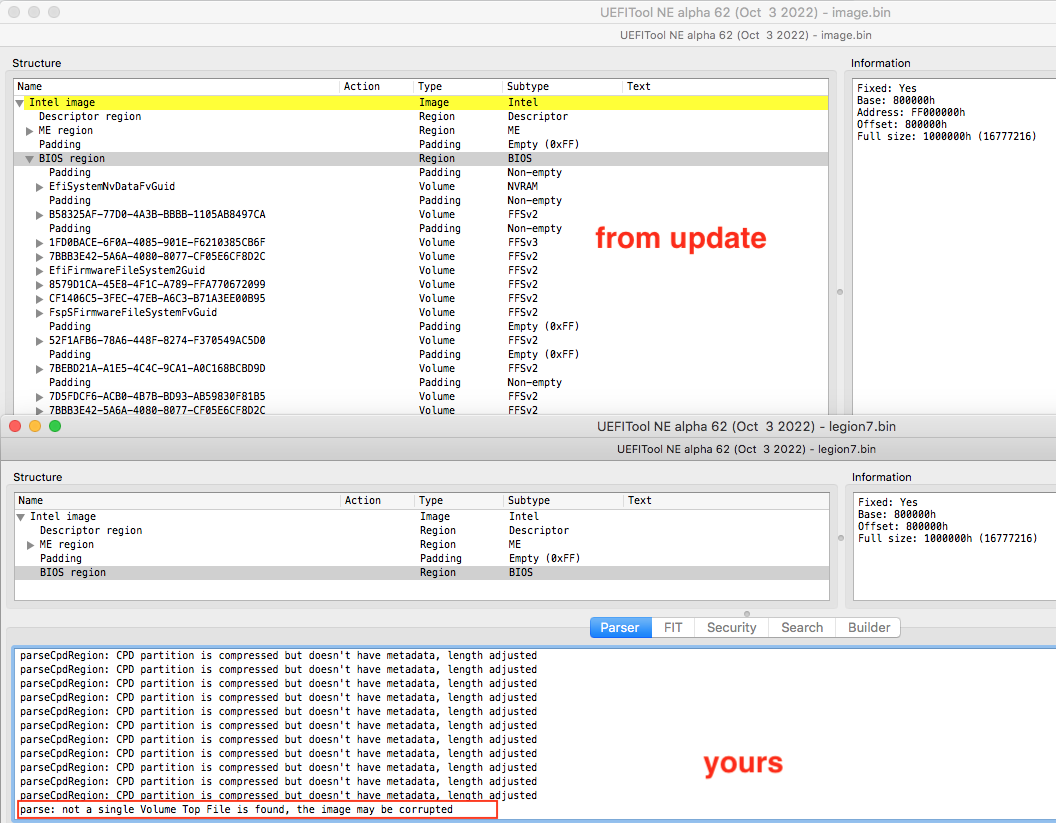Image resolution: width=1056 pixels, height=823 pixels.
Task: Click Name column header in legion7.bin window
Action: point(178,500)
